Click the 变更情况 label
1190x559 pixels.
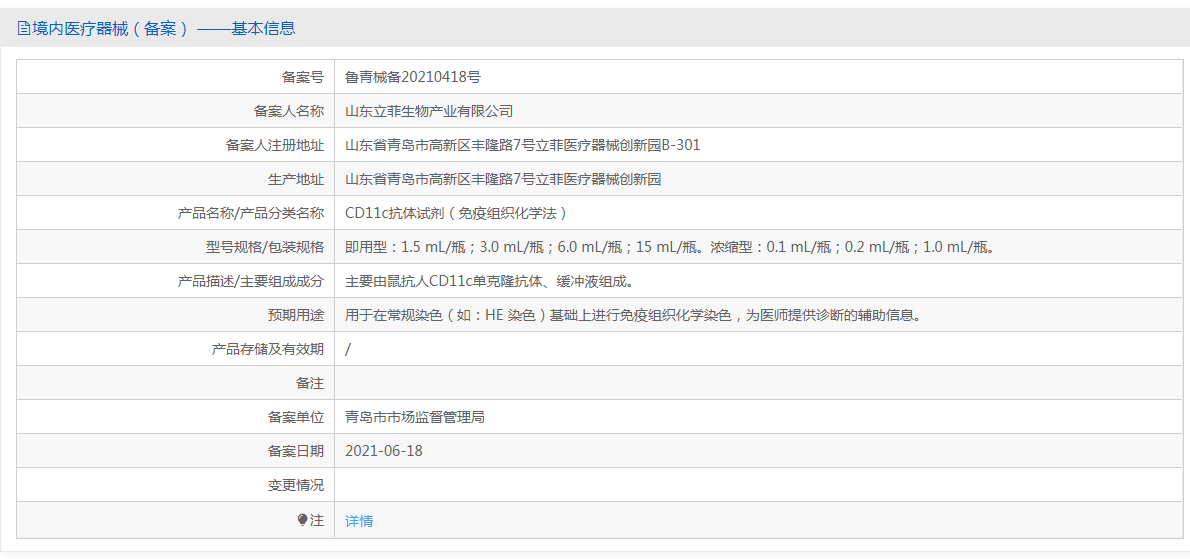[x=296, y=485]
